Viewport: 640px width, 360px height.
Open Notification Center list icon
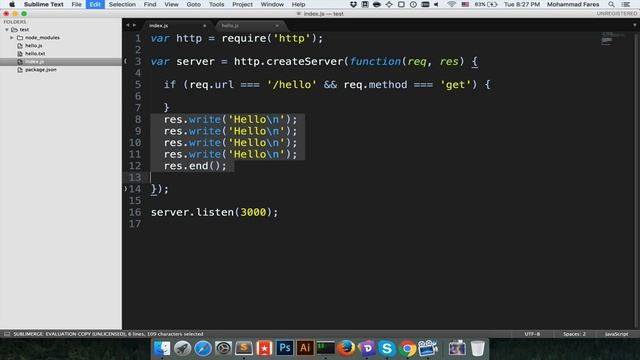pos(626,4)
